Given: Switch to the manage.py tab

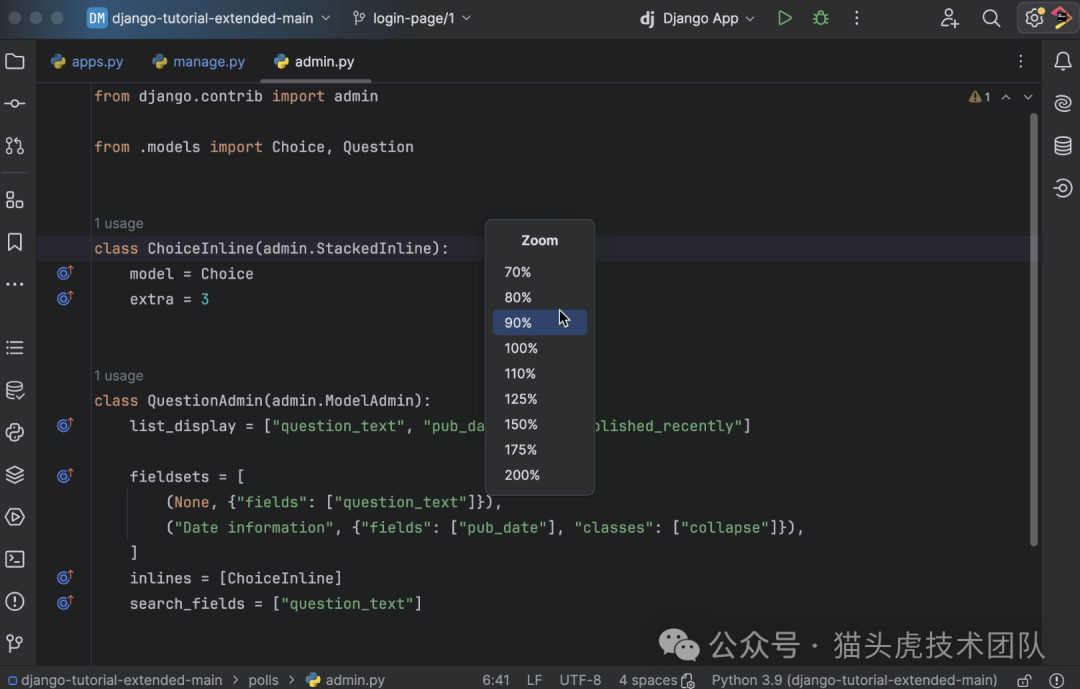Looking at the screenshot, I should [x=198, y=62].
